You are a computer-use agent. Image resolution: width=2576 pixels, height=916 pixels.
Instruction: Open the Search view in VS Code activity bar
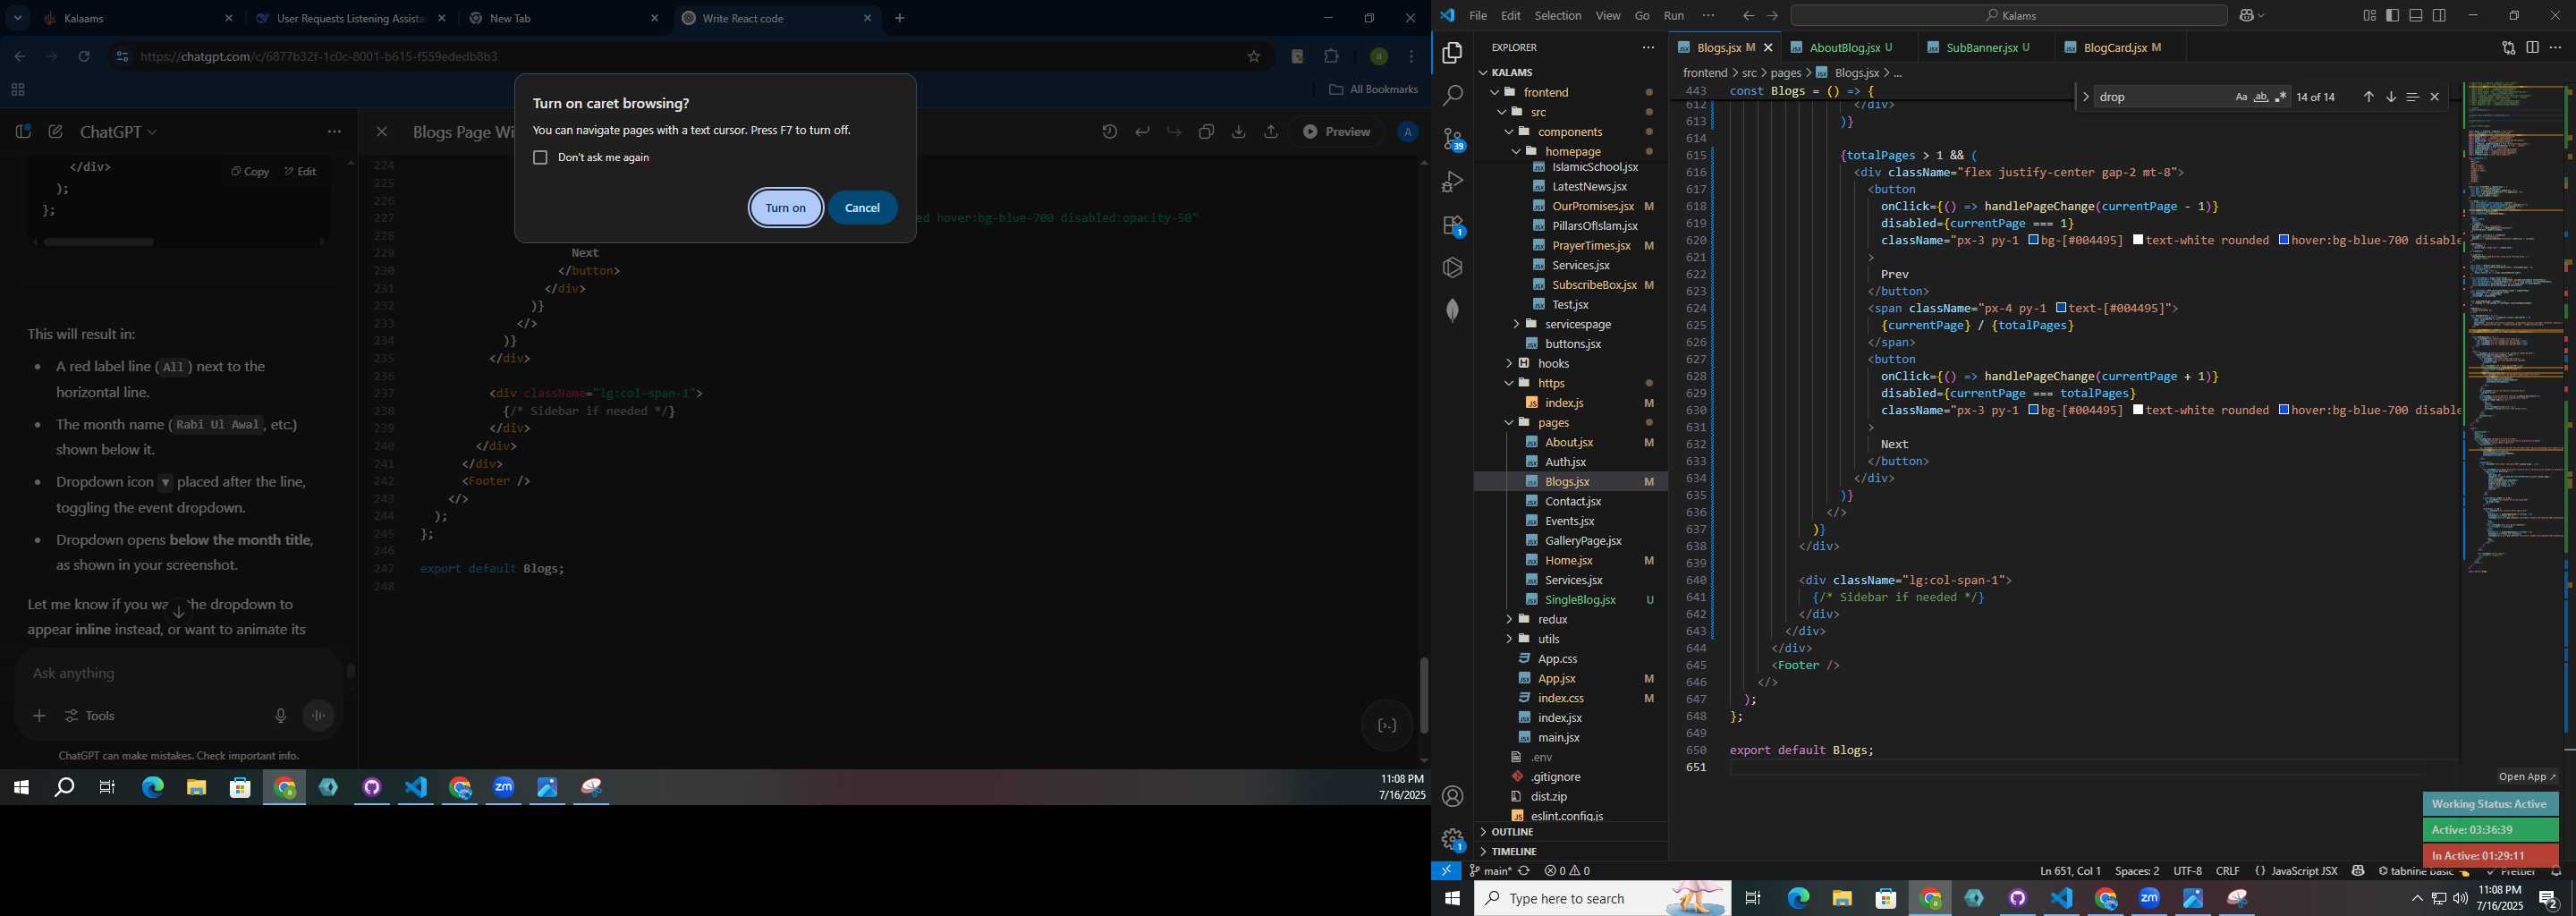tap(1452, 96)
